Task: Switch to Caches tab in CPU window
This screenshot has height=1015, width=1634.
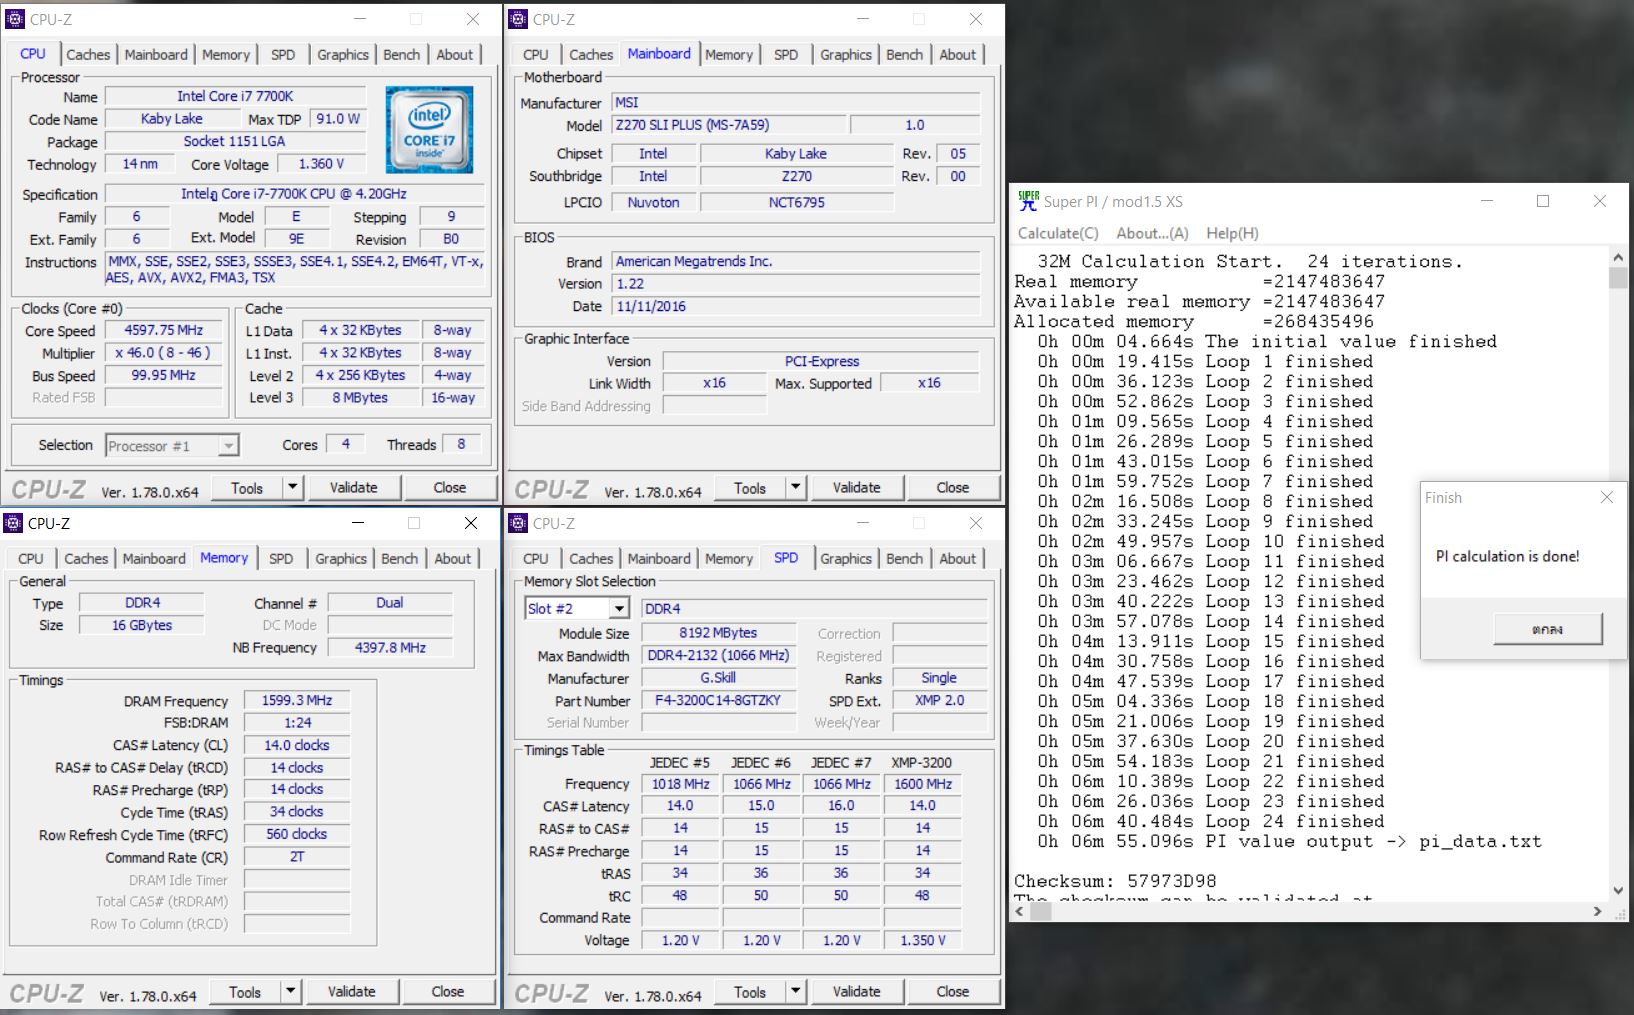Action: click(88, 55)
